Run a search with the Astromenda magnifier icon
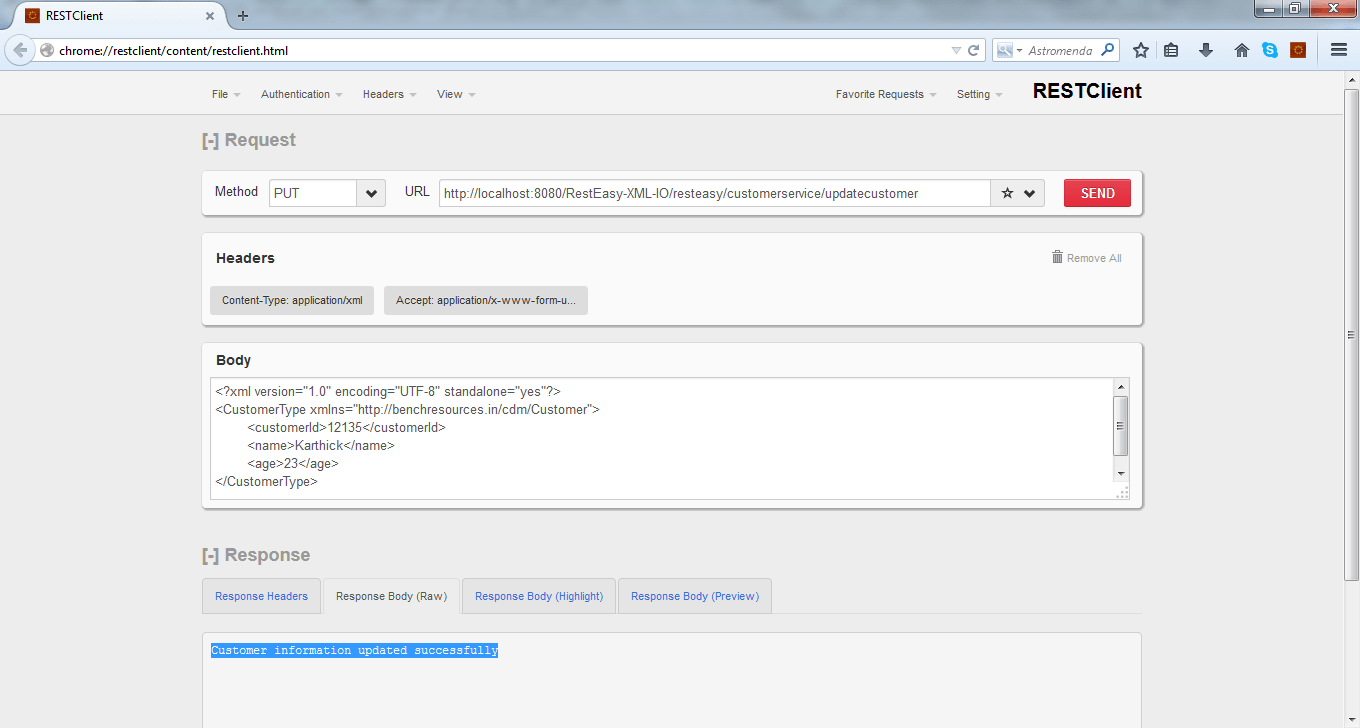This screenshot has width=1360, height=728. [1109, 48]
